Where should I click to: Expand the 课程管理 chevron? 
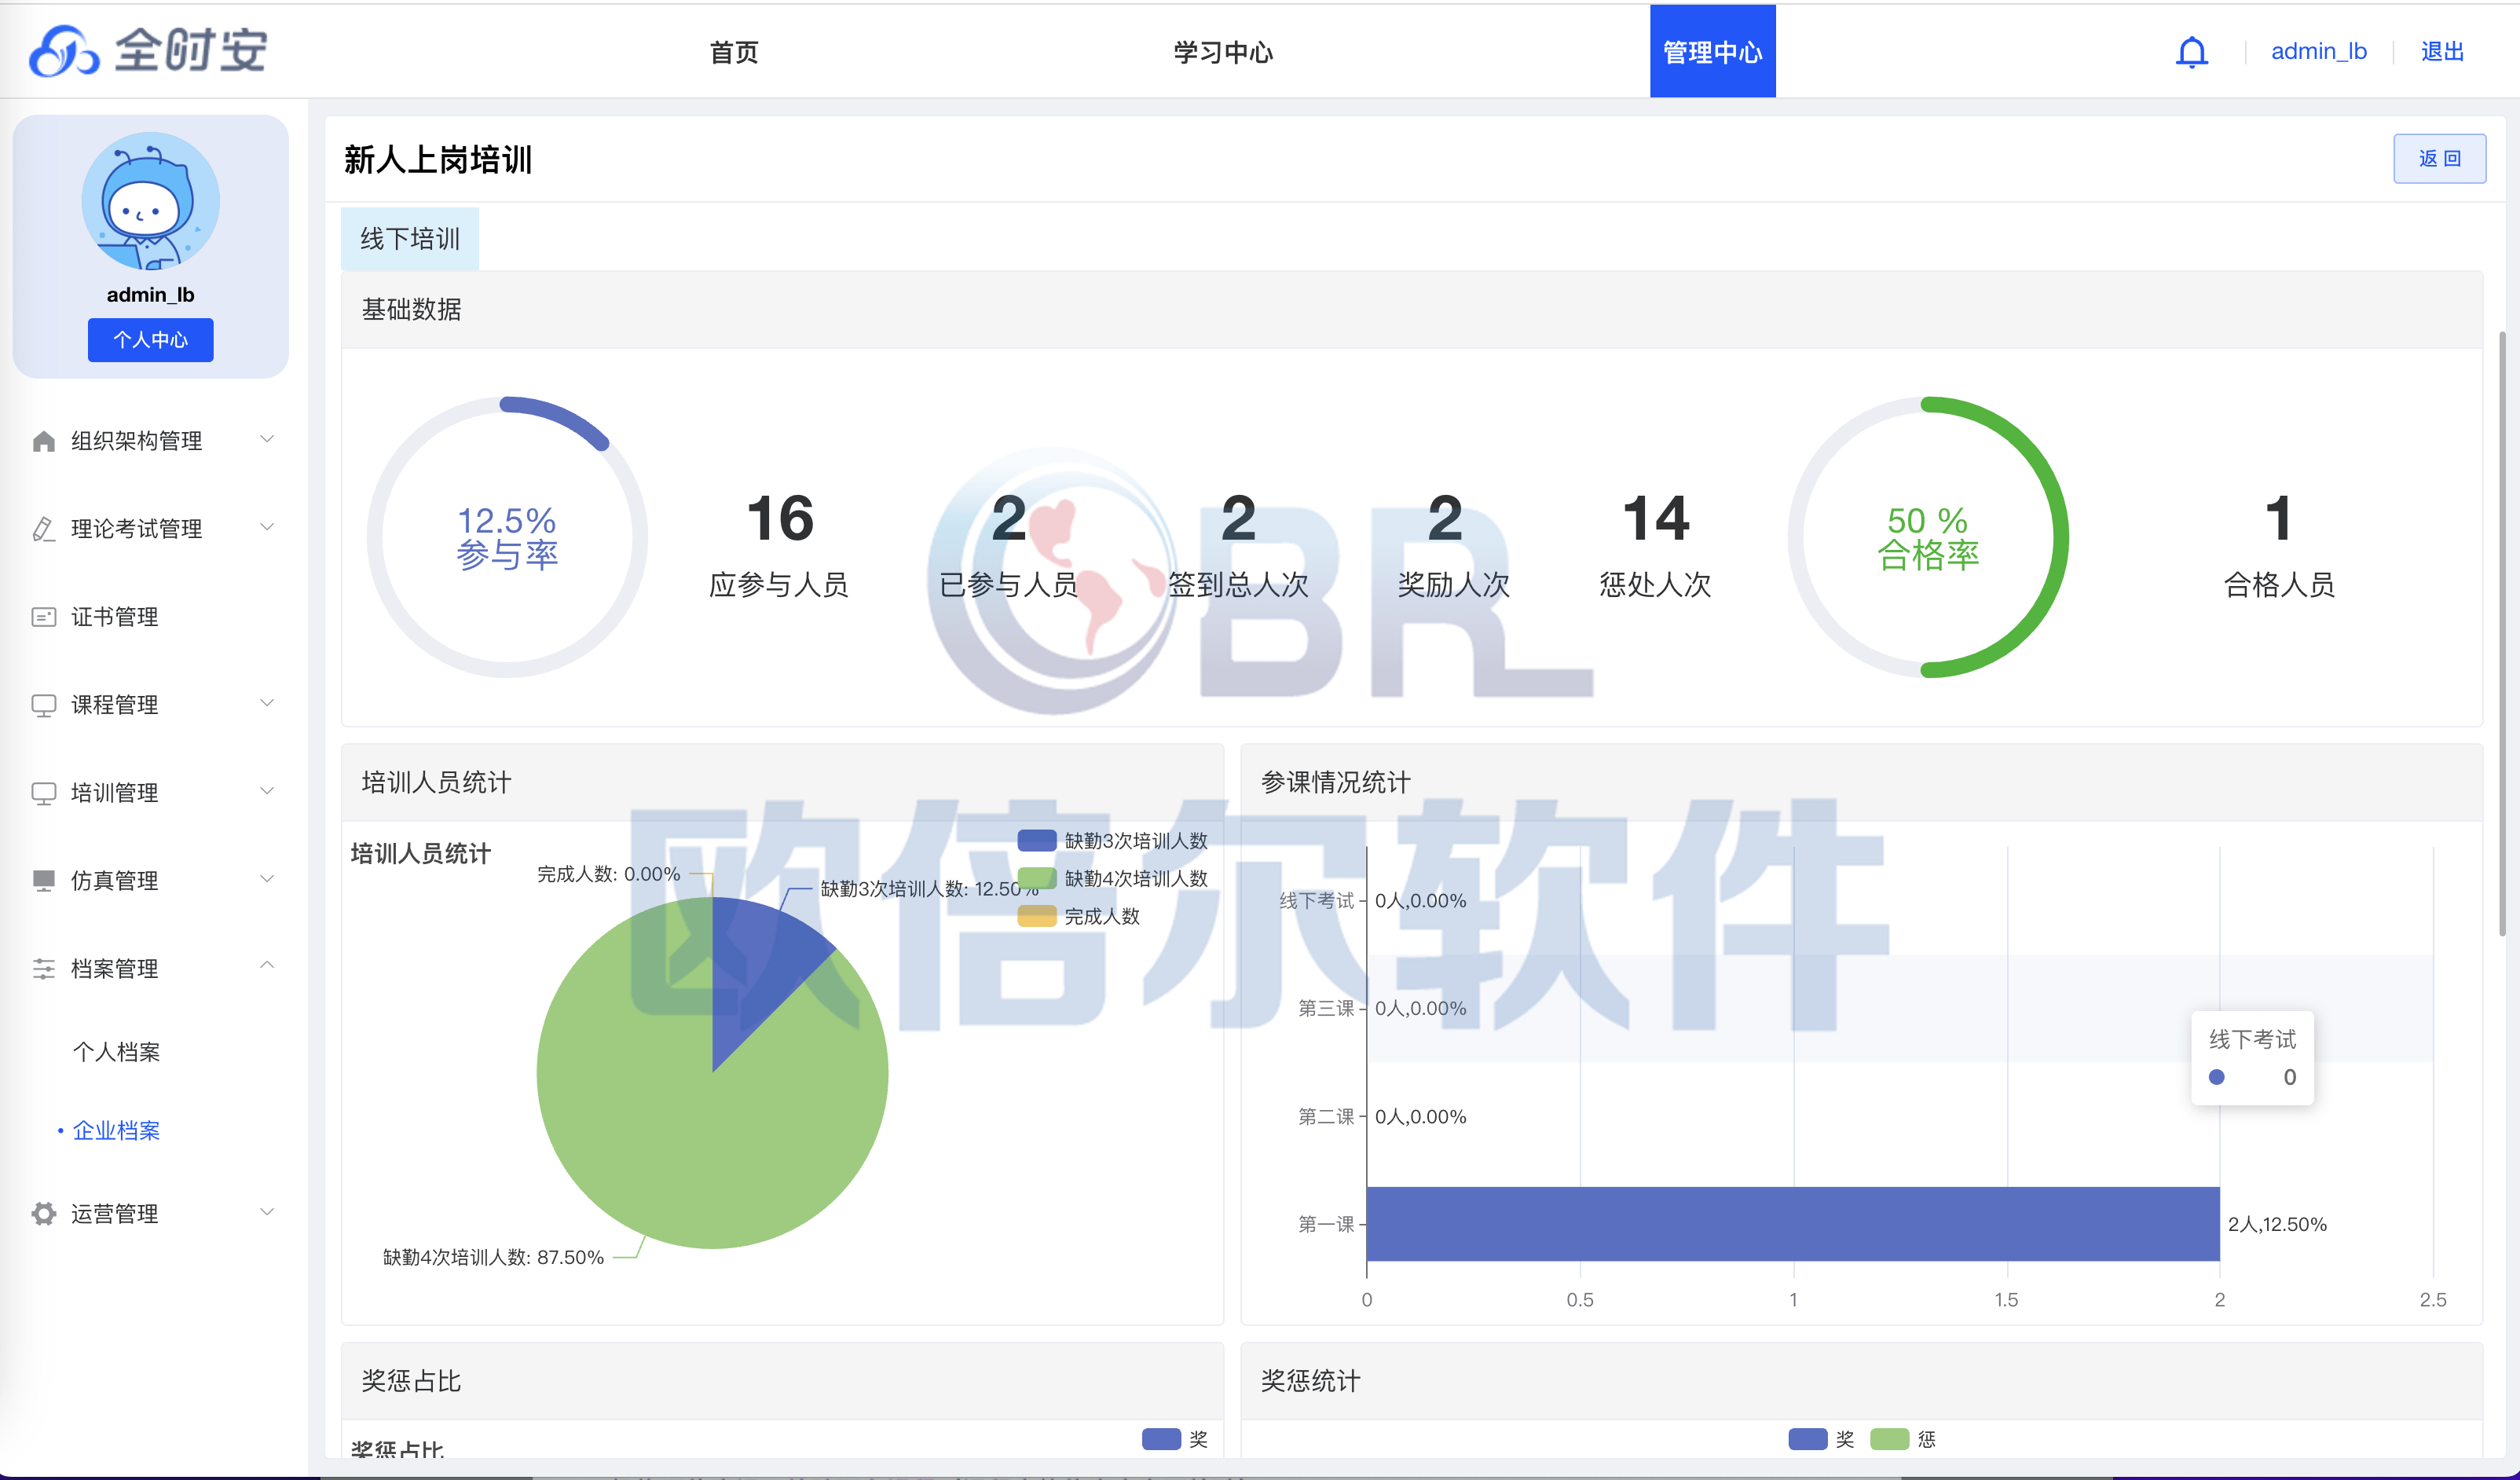(x=267, y=703)
